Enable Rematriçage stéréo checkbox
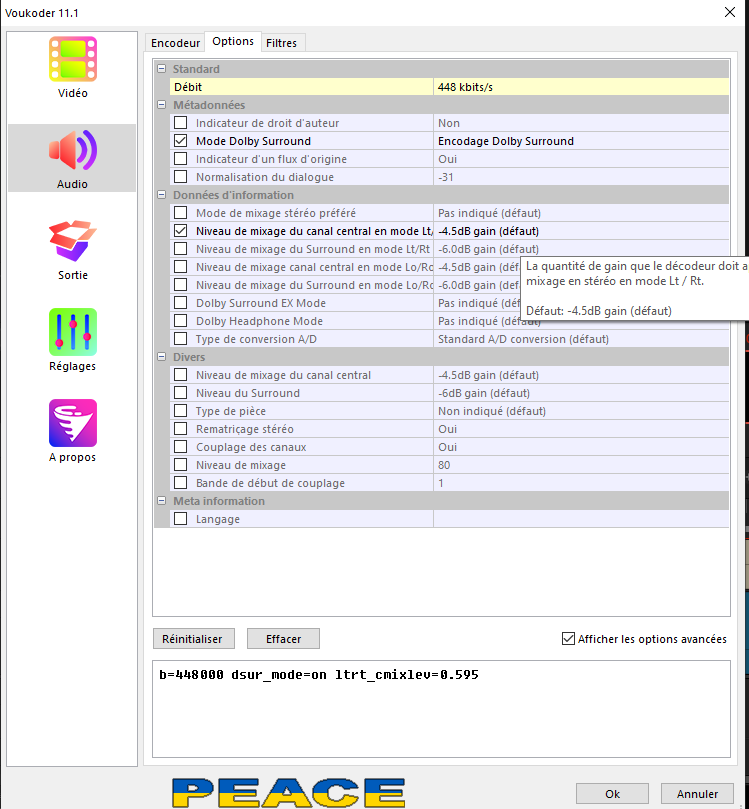 (181, 429)
